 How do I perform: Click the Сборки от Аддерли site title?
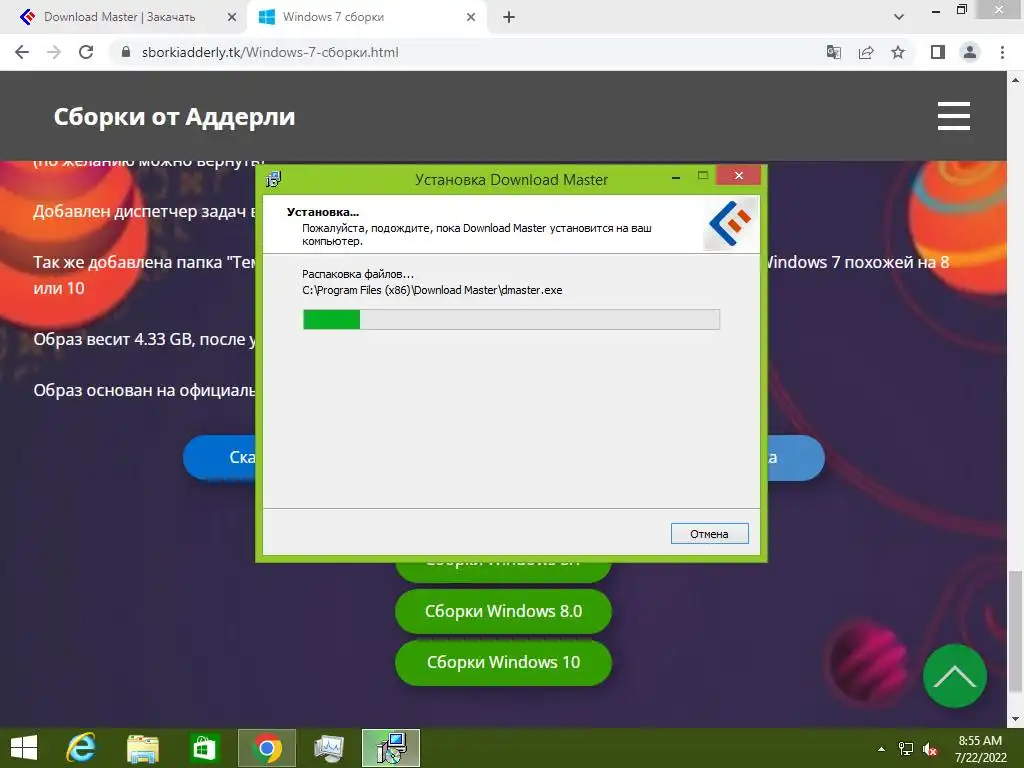174,117
